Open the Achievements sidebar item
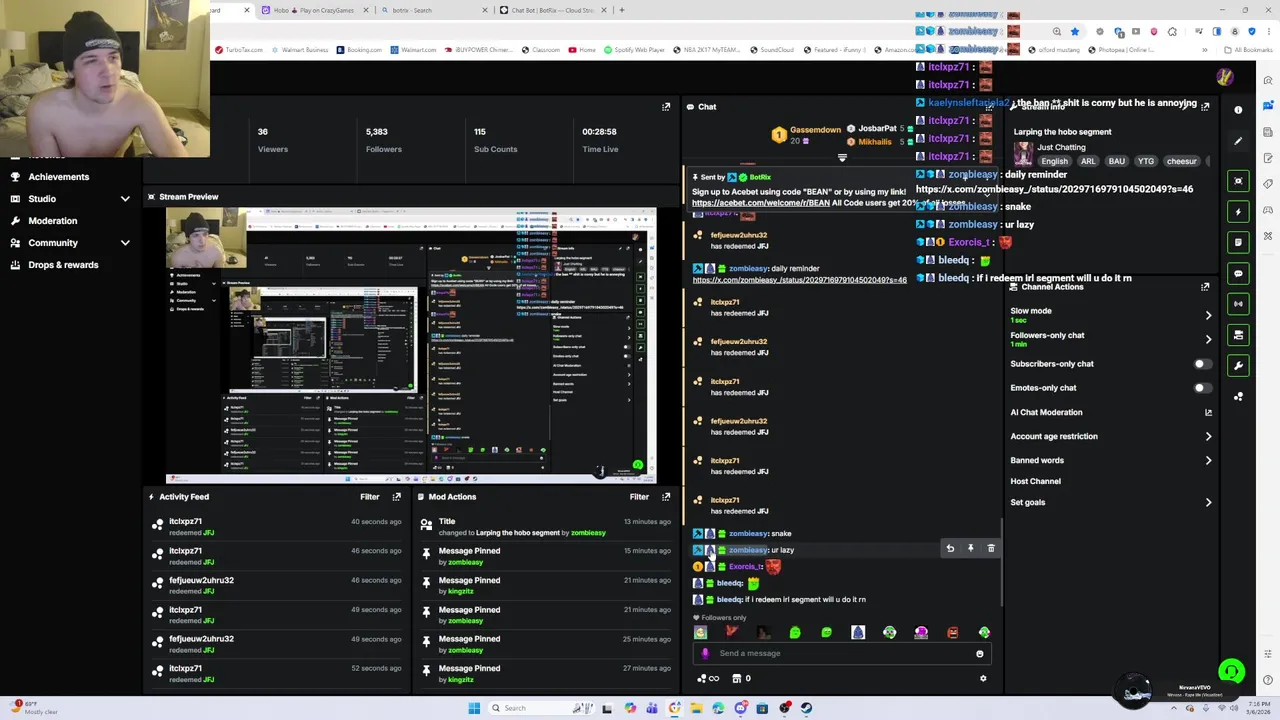This screenshot has width=1280, height=720. pos(58,177)
